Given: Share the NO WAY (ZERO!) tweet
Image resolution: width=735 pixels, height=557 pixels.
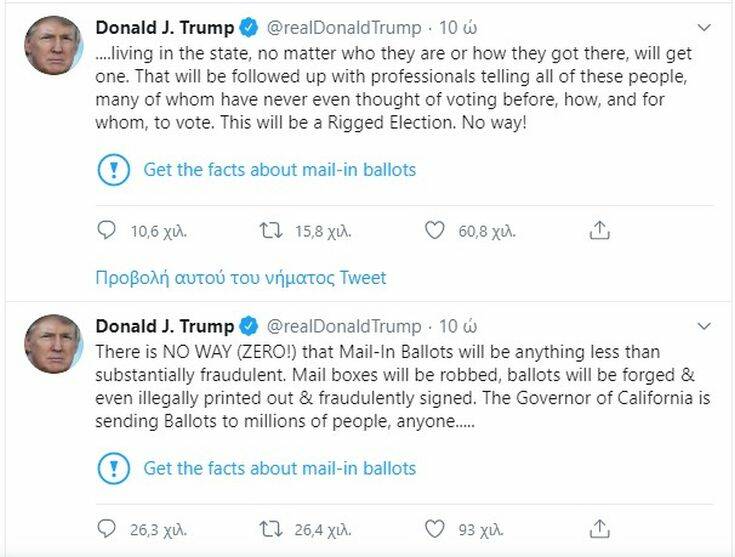Looking at the screenshot, I should click(x=599, y=528).
